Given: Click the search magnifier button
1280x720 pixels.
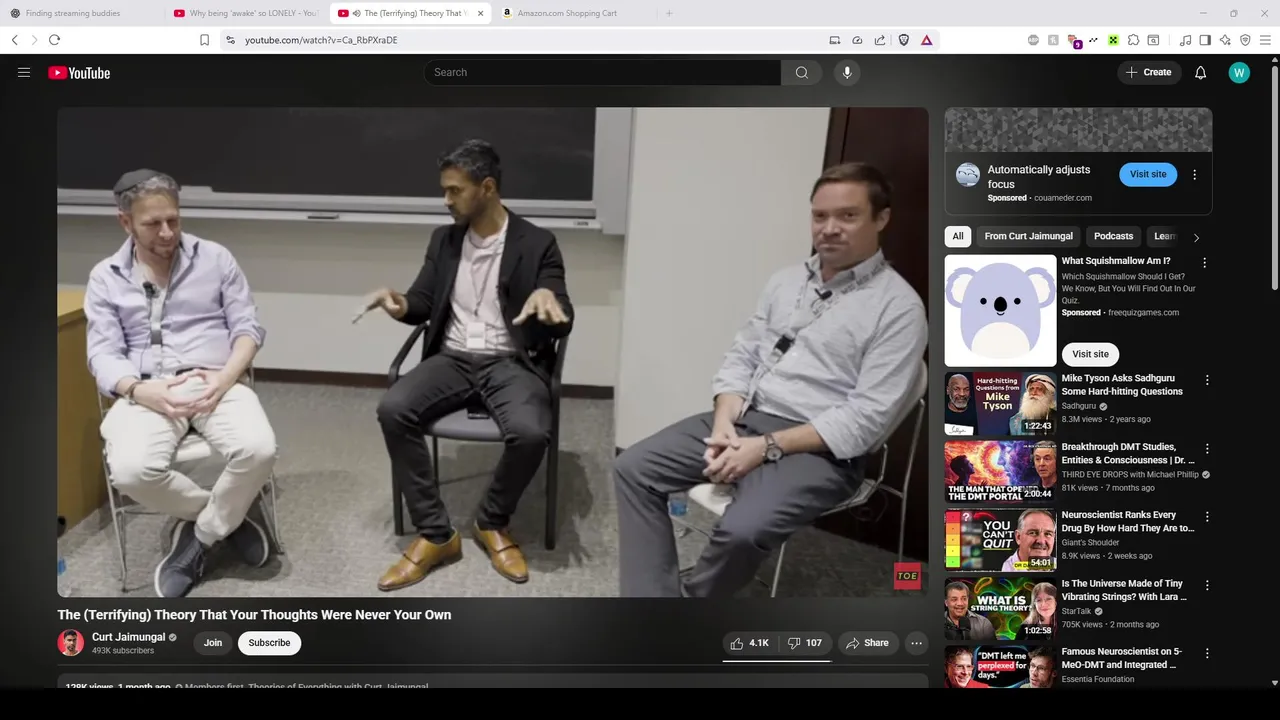Looking at the screenshot, I should tap(802, 72).
